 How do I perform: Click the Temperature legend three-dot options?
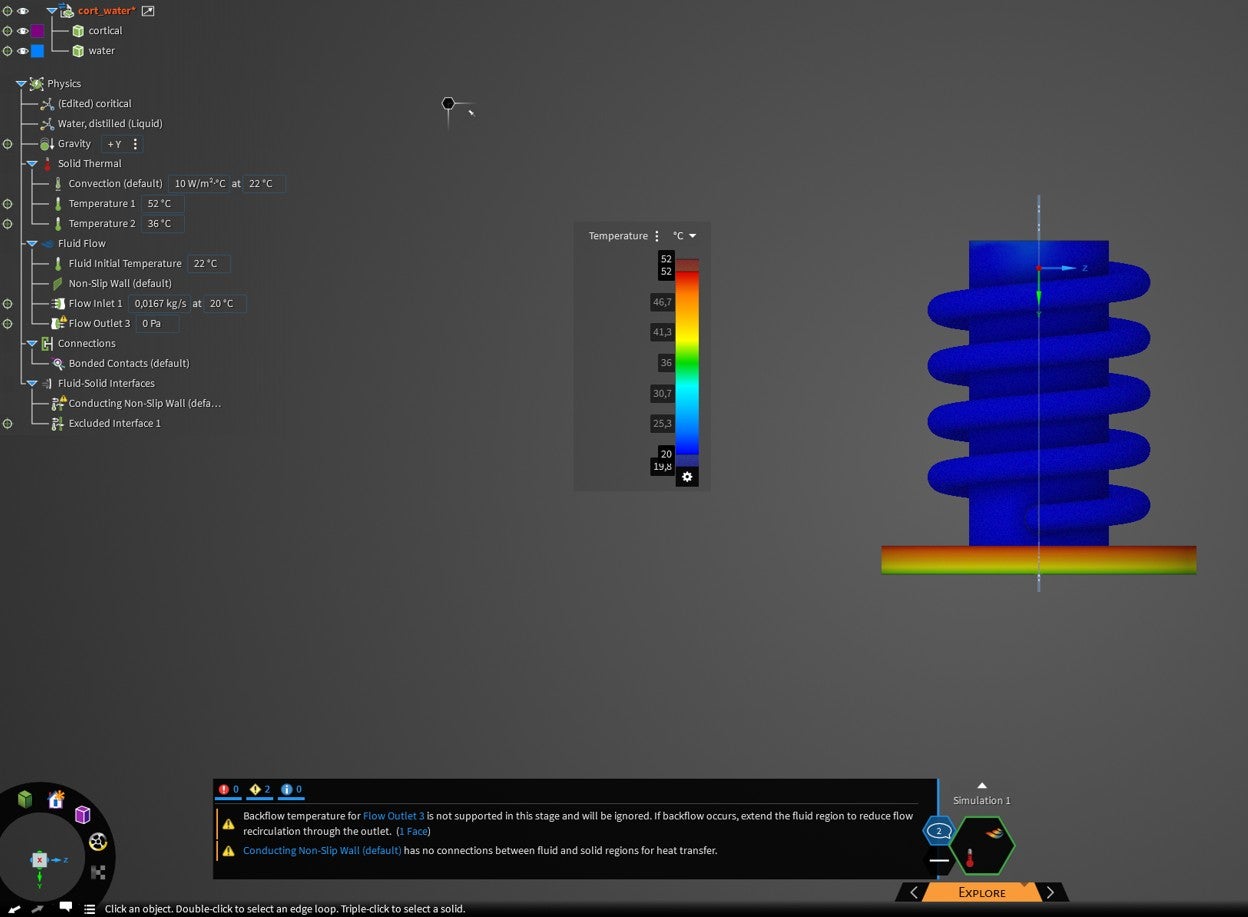tap(657, 236)
